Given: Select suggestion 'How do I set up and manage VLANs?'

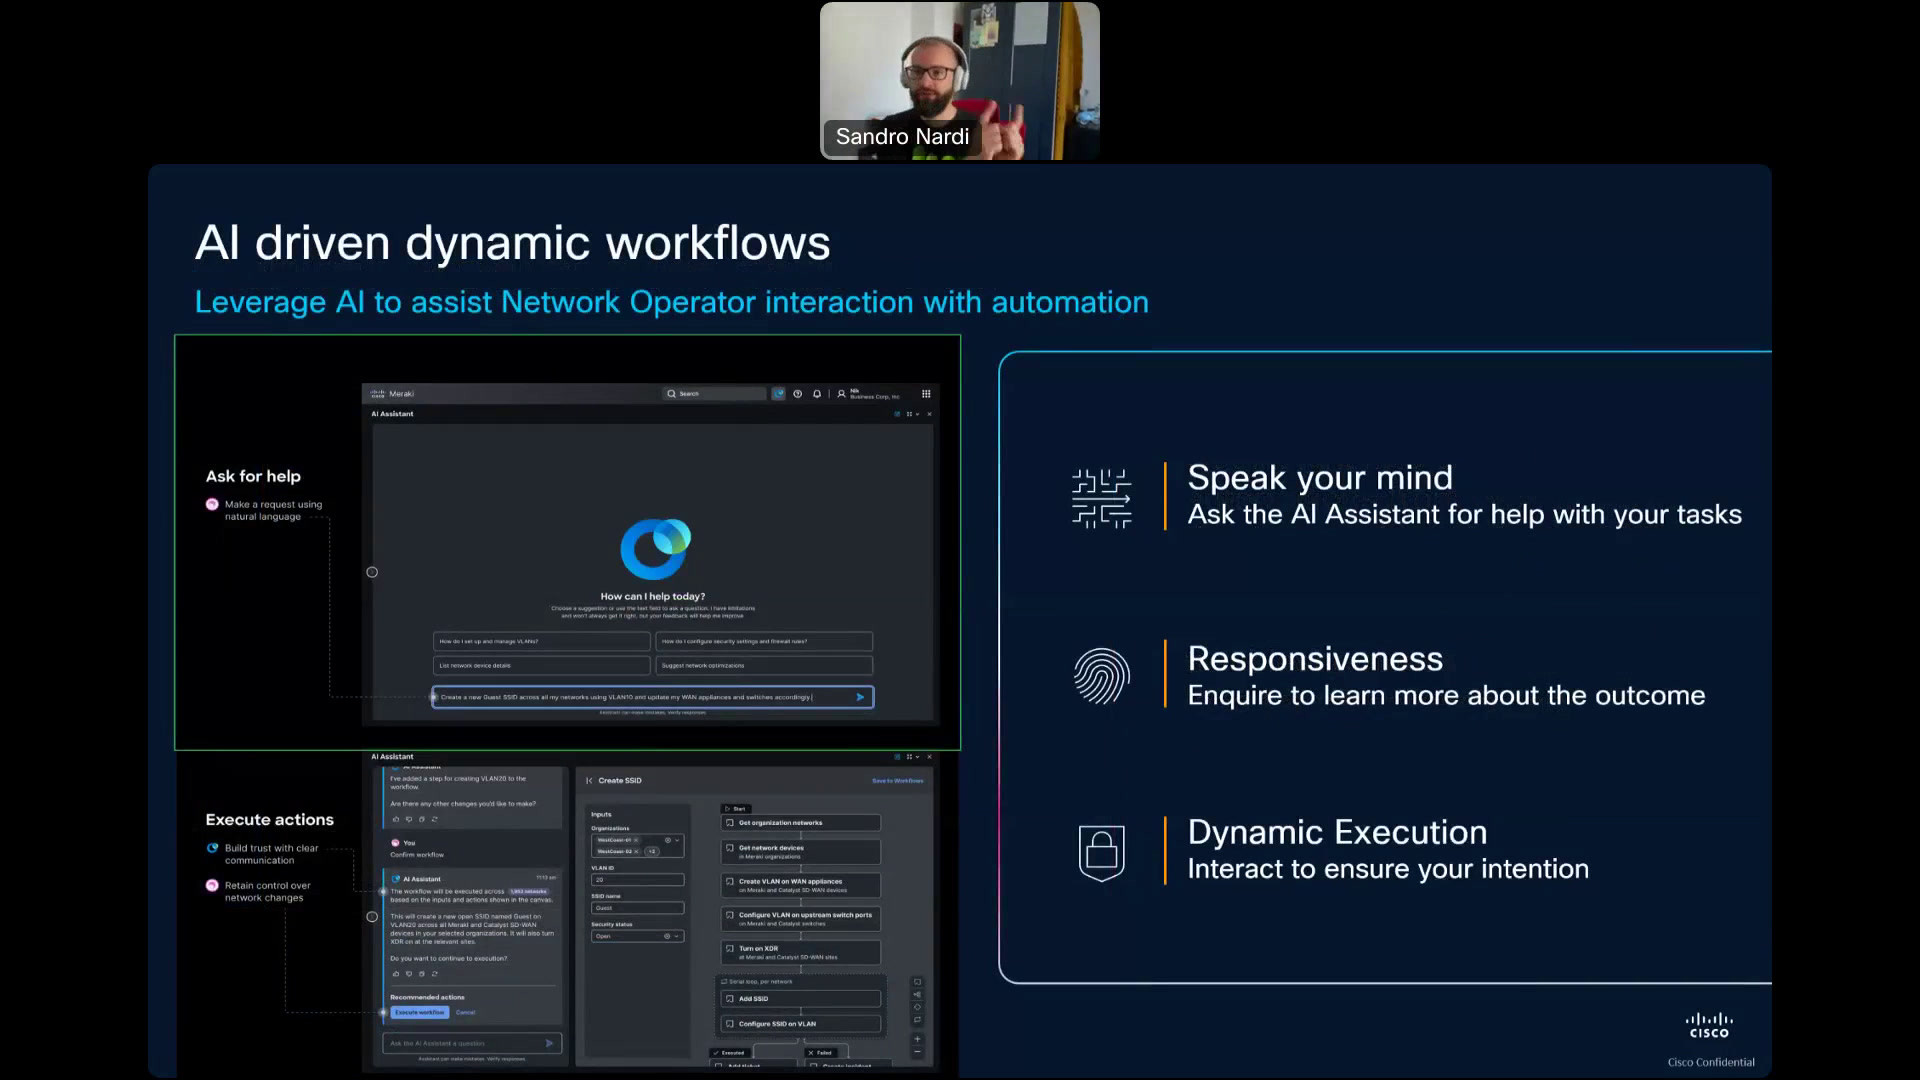Looking at the screenshot, I should coord(542,641).
